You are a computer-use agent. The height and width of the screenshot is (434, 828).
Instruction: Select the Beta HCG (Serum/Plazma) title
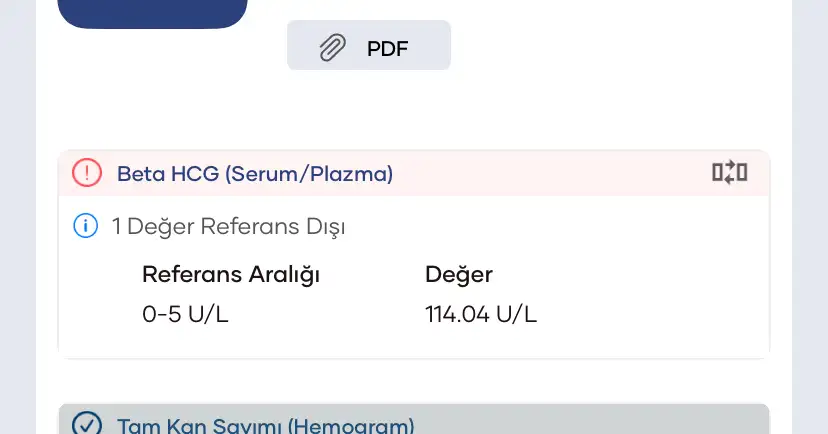tap(255, 174)
